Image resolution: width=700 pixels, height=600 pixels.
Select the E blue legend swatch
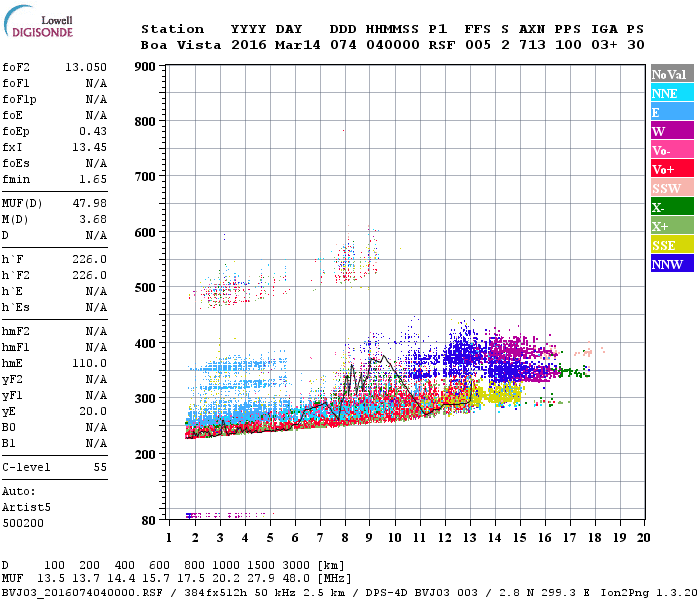pos(672,112)
